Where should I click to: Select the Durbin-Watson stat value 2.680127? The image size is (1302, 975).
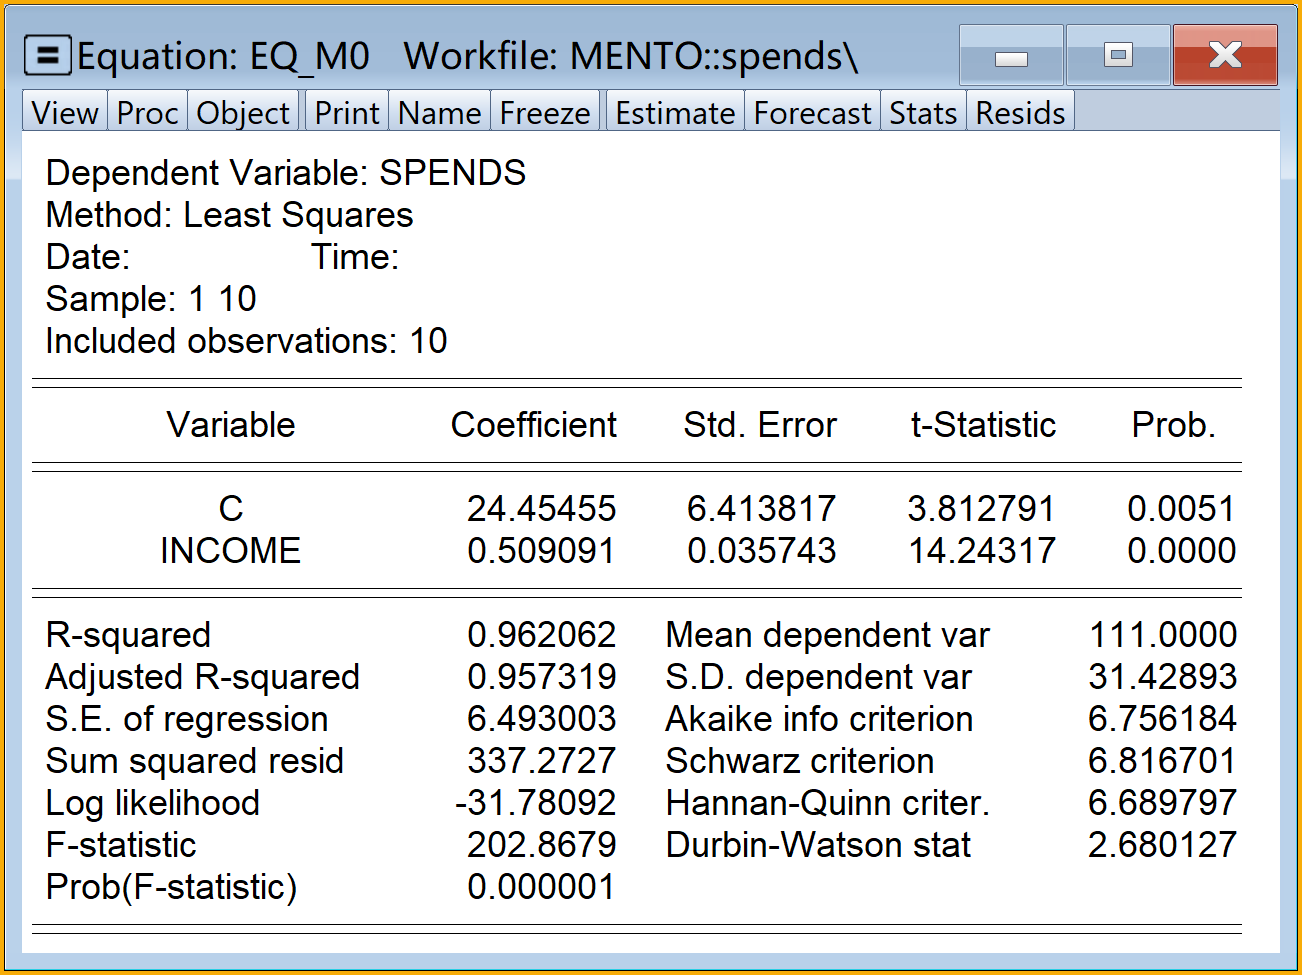click(x=1162, y=845)
